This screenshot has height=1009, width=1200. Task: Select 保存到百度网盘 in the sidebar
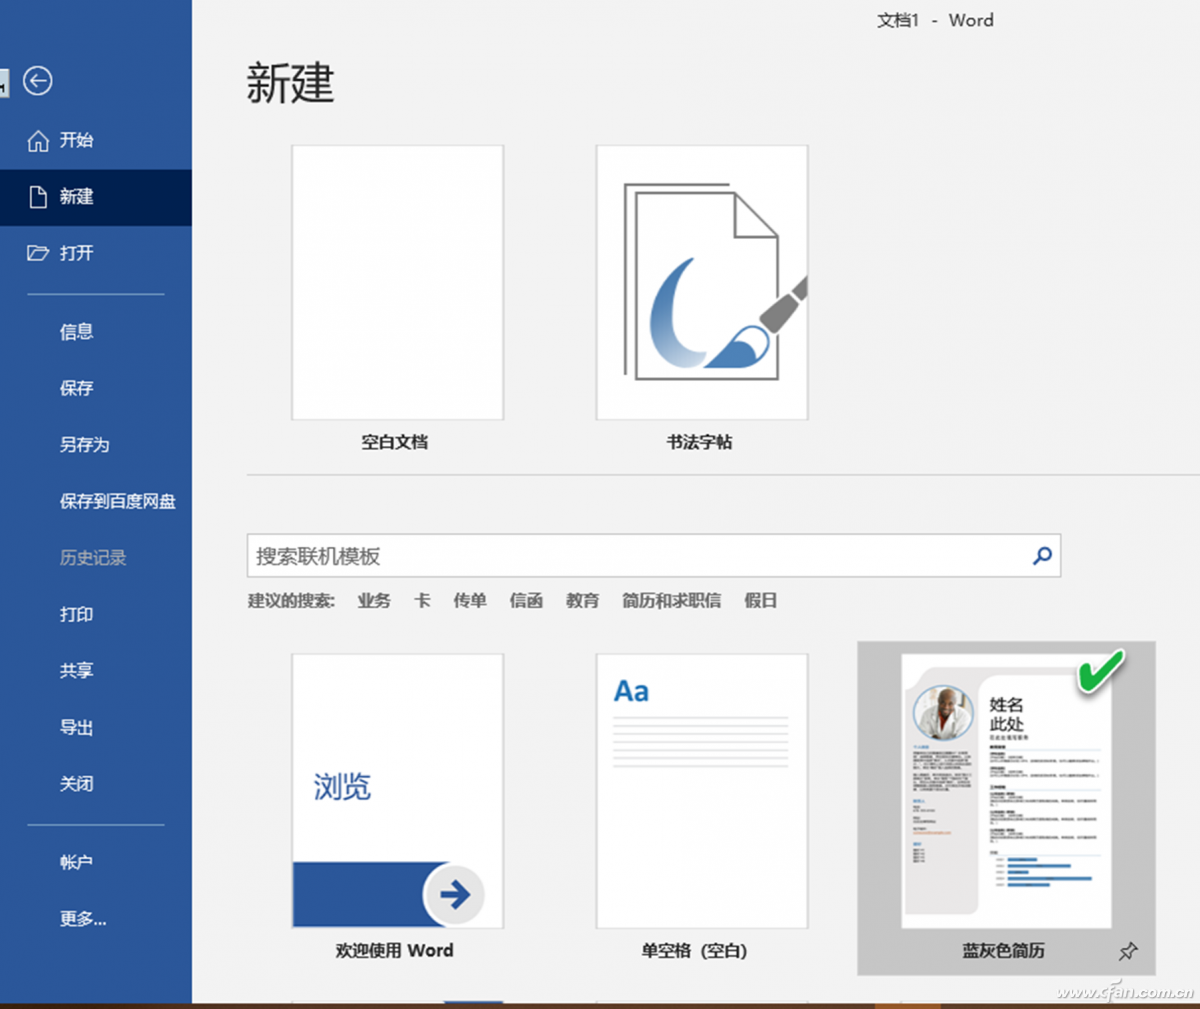[118, 501]
